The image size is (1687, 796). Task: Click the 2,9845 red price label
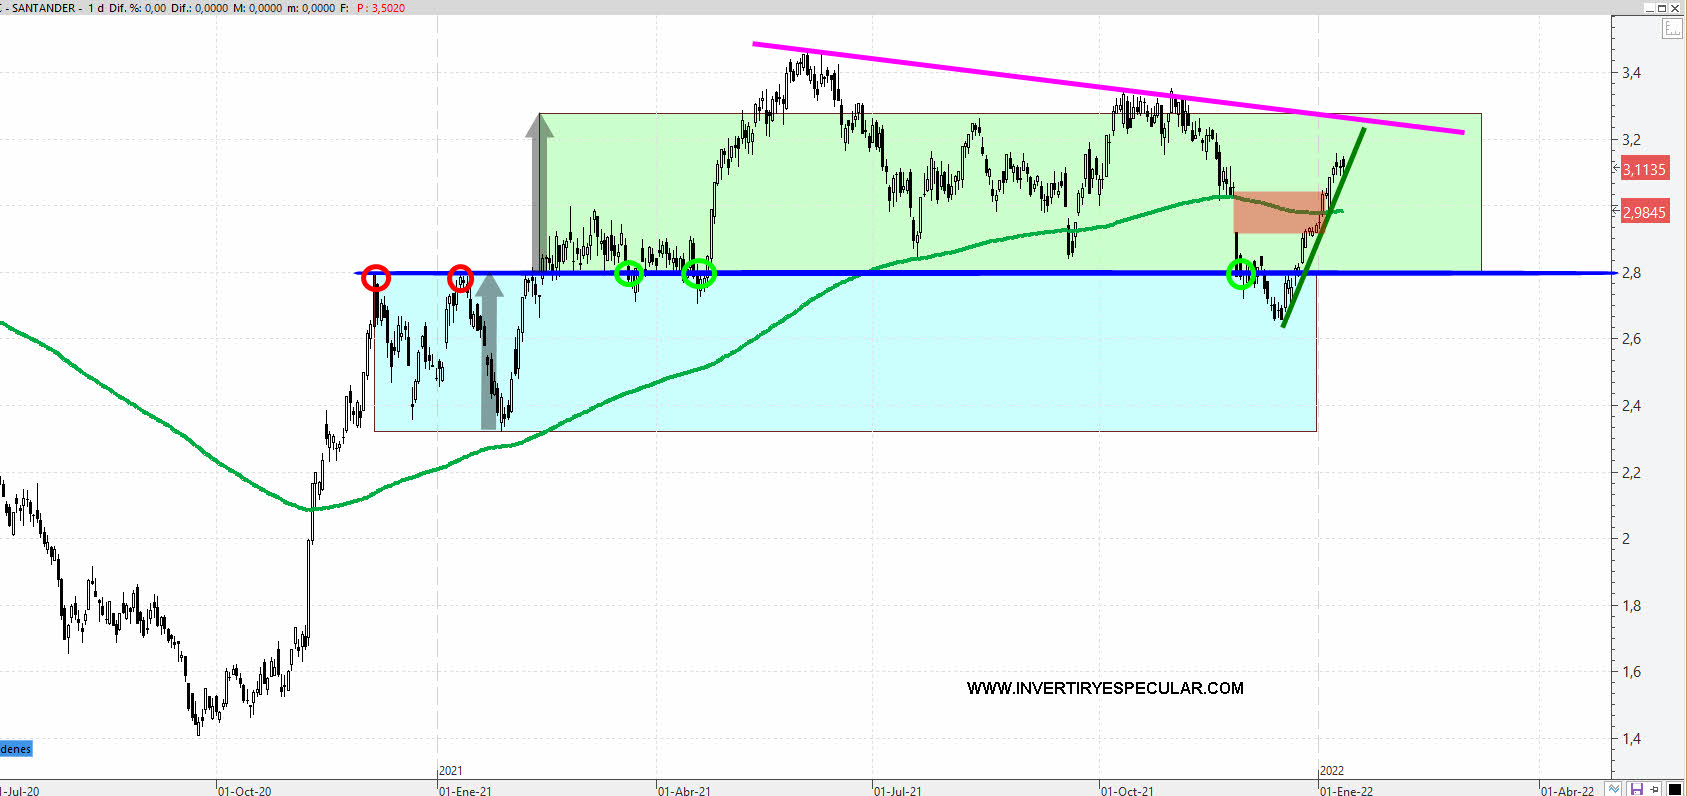click(x=1644, y=212)
